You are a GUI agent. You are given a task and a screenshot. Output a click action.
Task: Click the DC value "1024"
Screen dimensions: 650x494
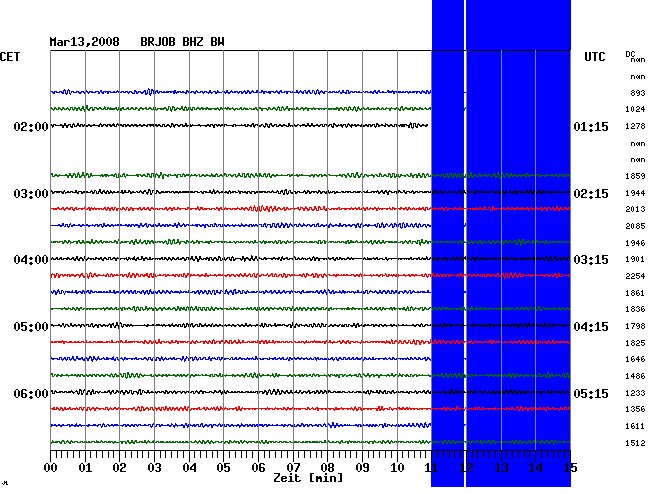point(635,109)
